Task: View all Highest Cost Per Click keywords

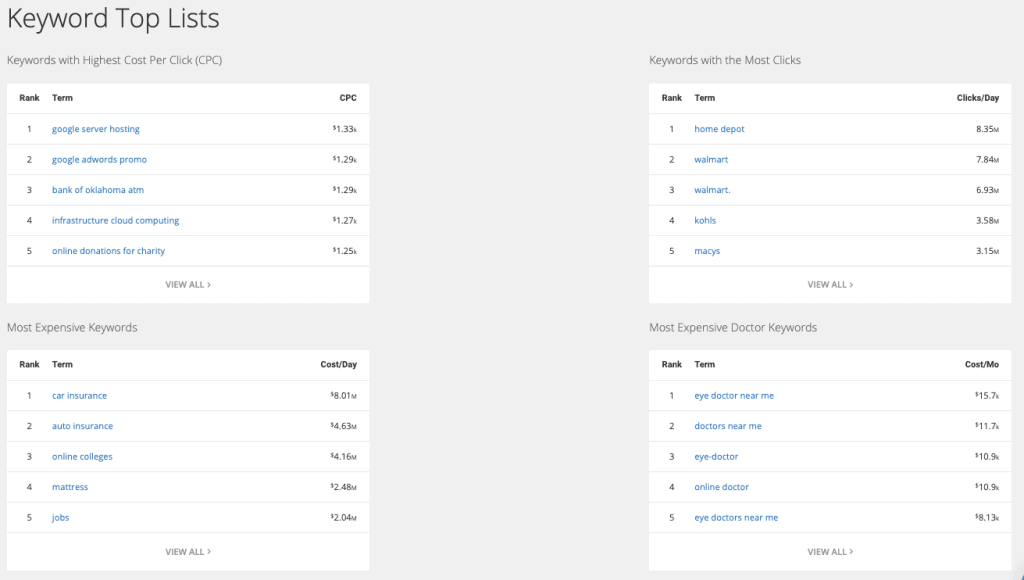Action: 188,285
